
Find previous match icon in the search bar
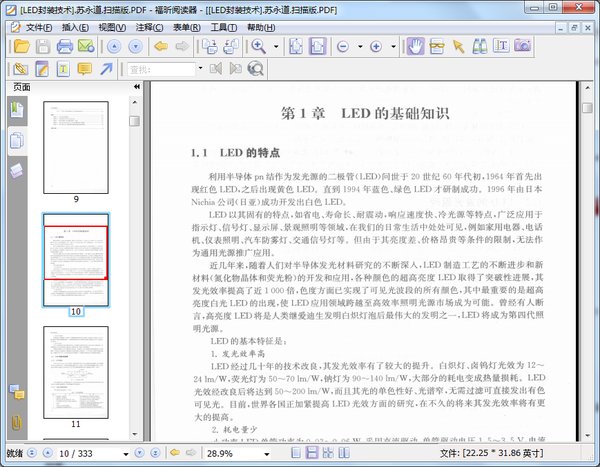[x=215, y=69]
